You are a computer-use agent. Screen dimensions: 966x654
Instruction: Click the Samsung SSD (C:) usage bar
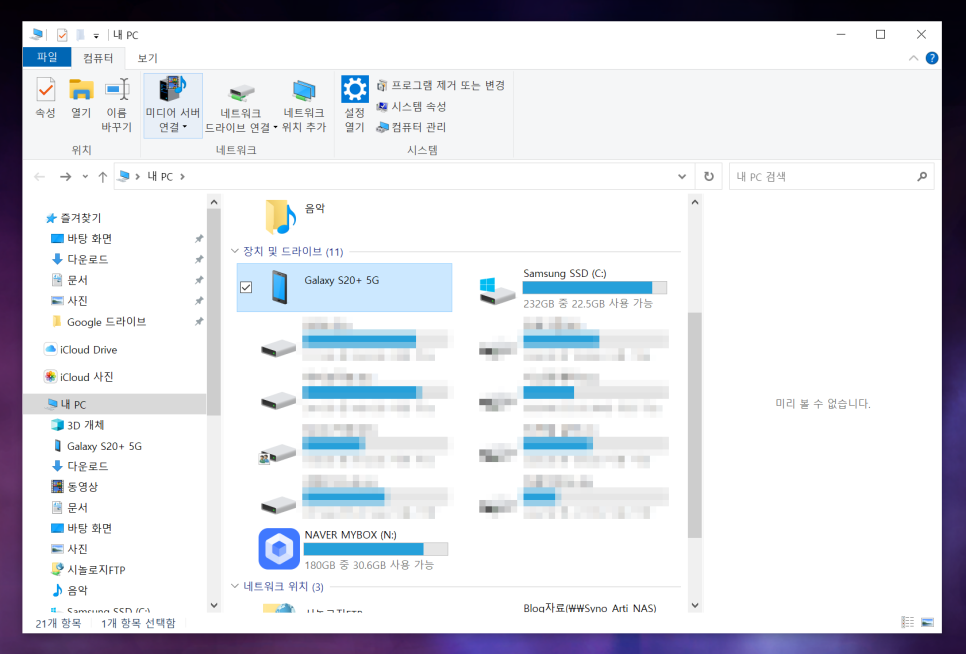click(x=595, y=288)
